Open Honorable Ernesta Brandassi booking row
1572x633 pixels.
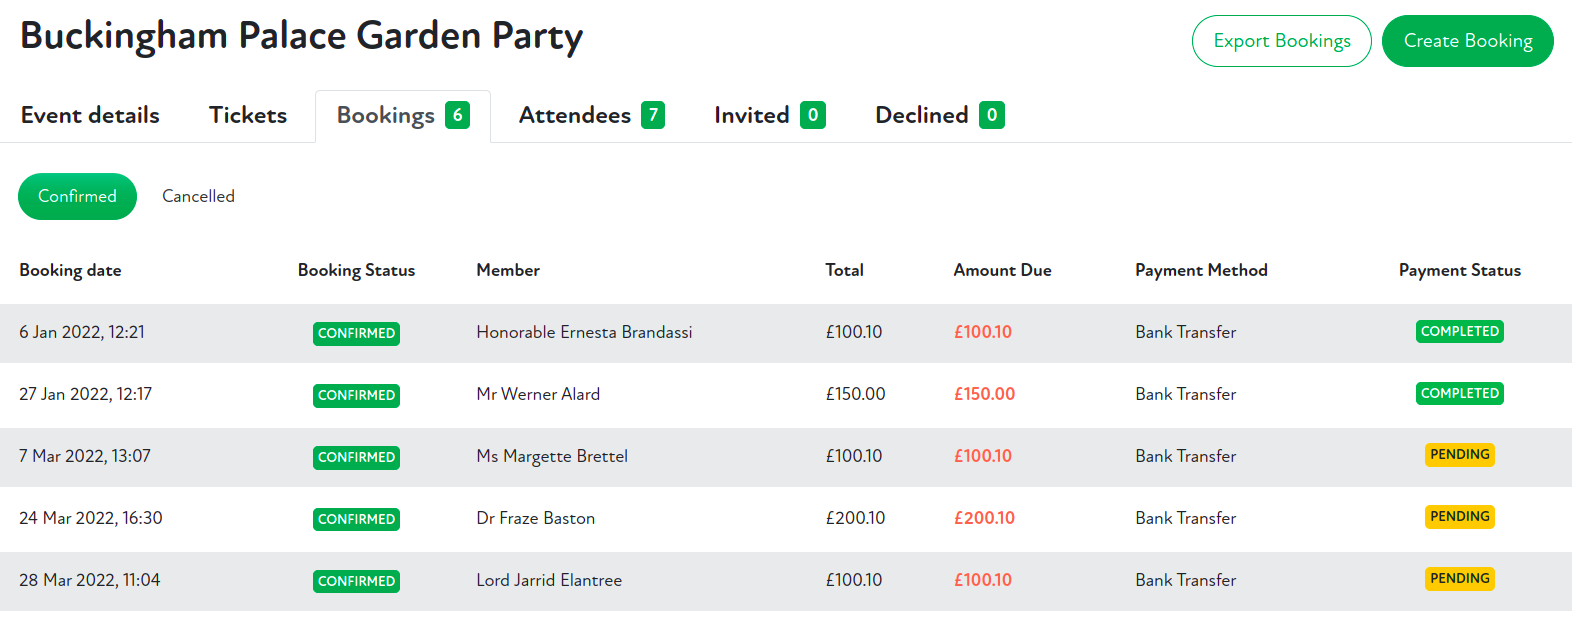[x=584, y=332]
